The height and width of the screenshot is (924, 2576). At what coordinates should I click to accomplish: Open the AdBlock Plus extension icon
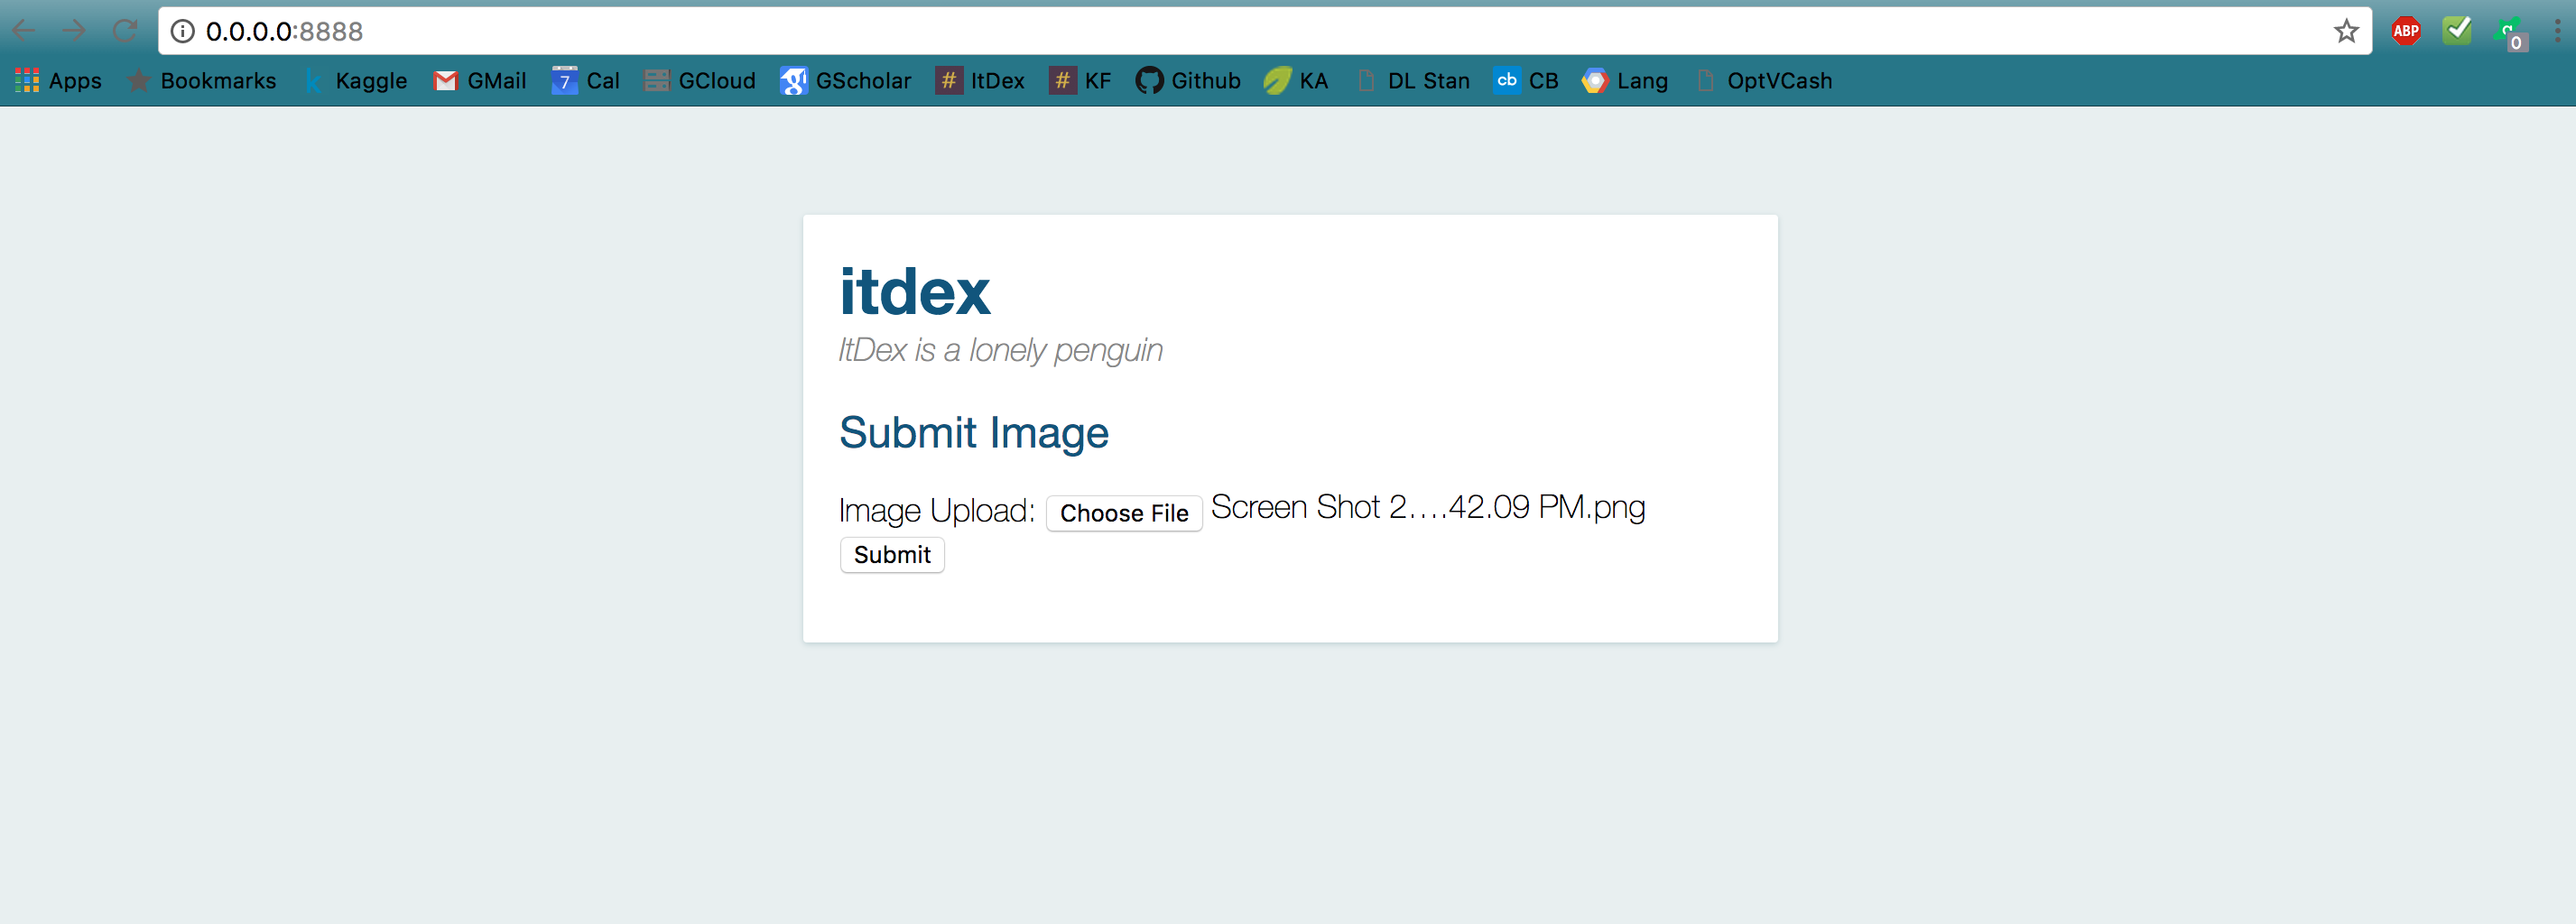(2406, 31)
